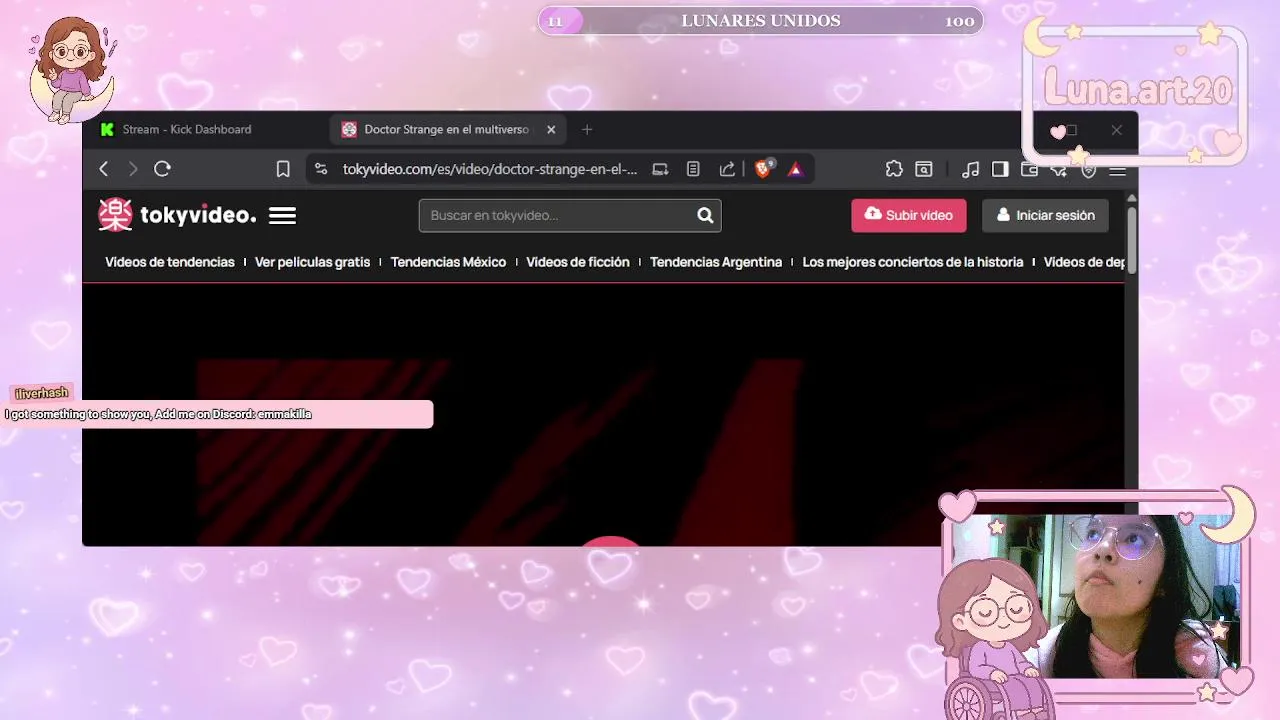
Task: Go forward in the browser history
Action: [x=133, y=169]
